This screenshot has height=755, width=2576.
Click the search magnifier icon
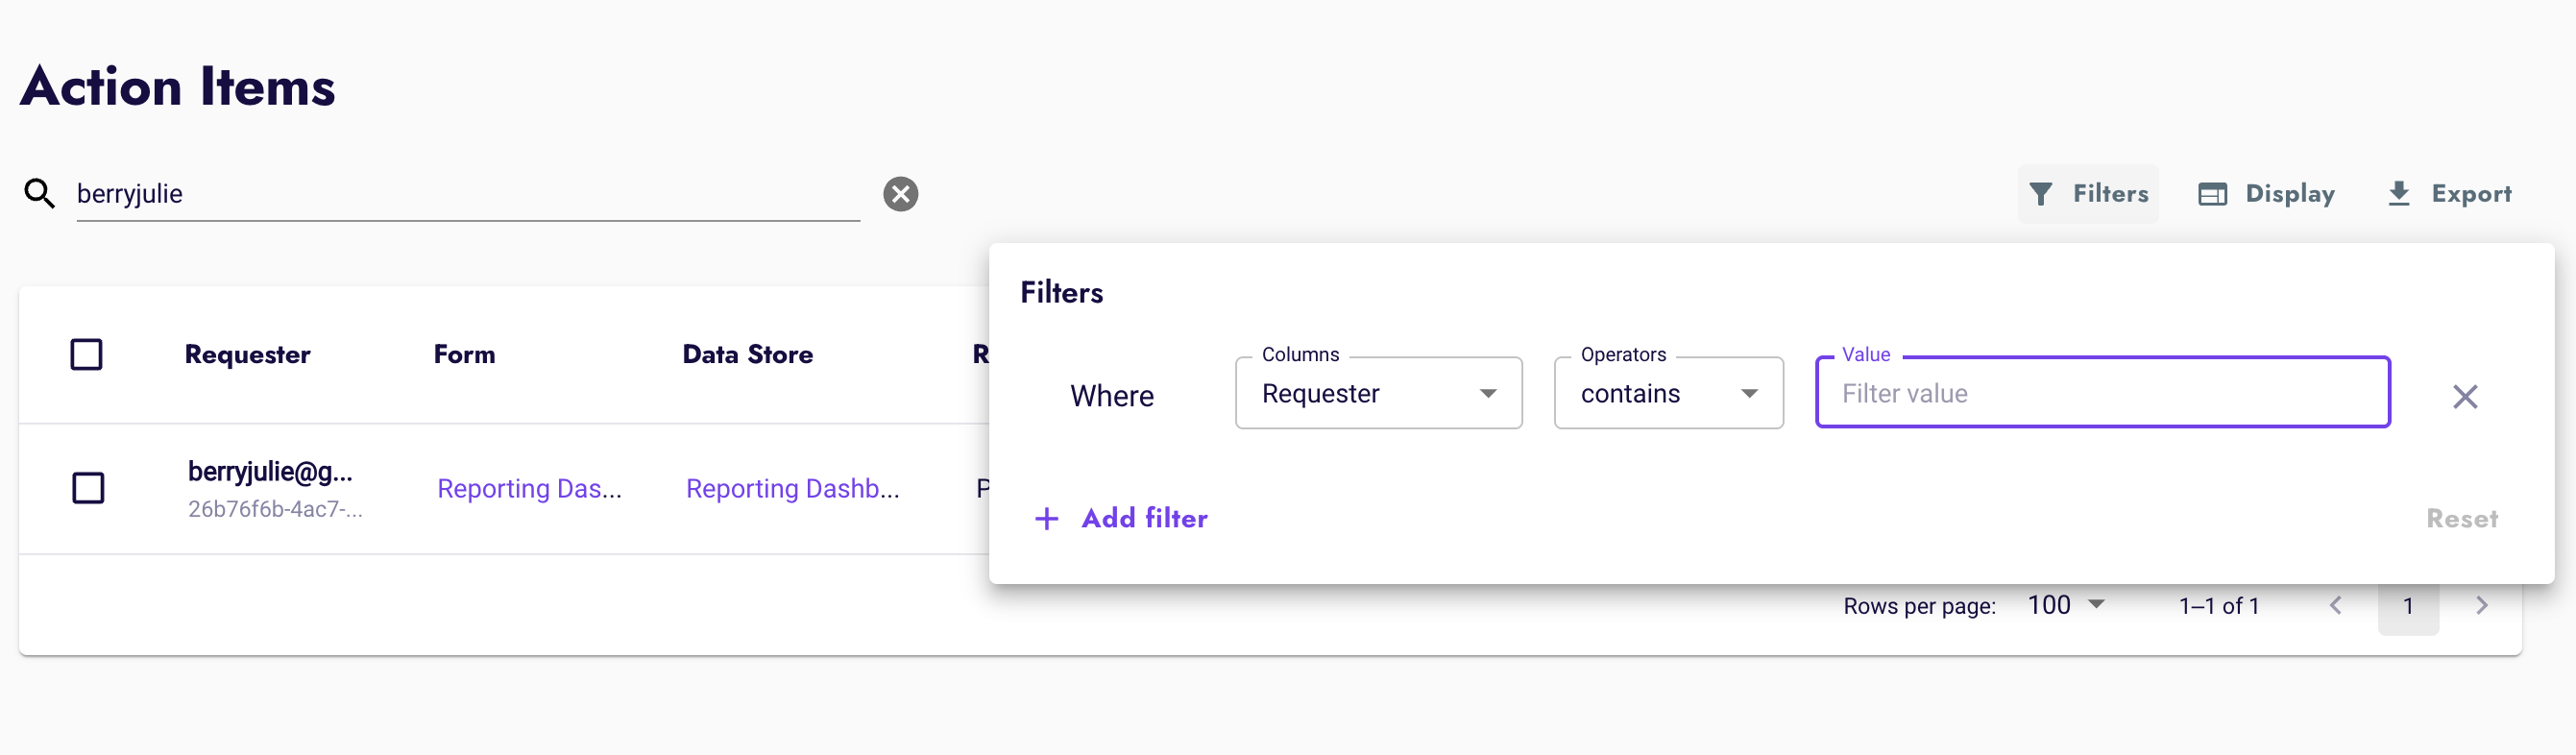click(x=39, y=193)
